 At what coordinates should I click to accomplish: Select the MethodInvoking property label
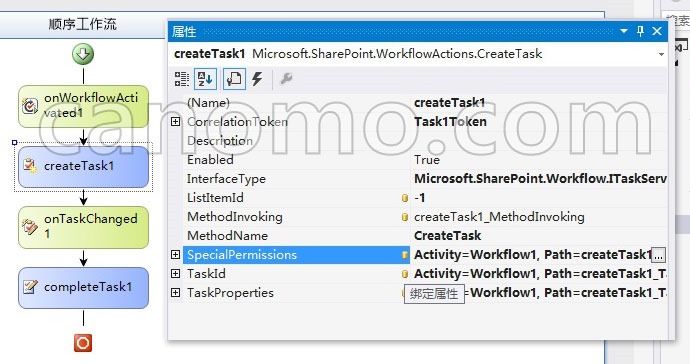[235, 217]
